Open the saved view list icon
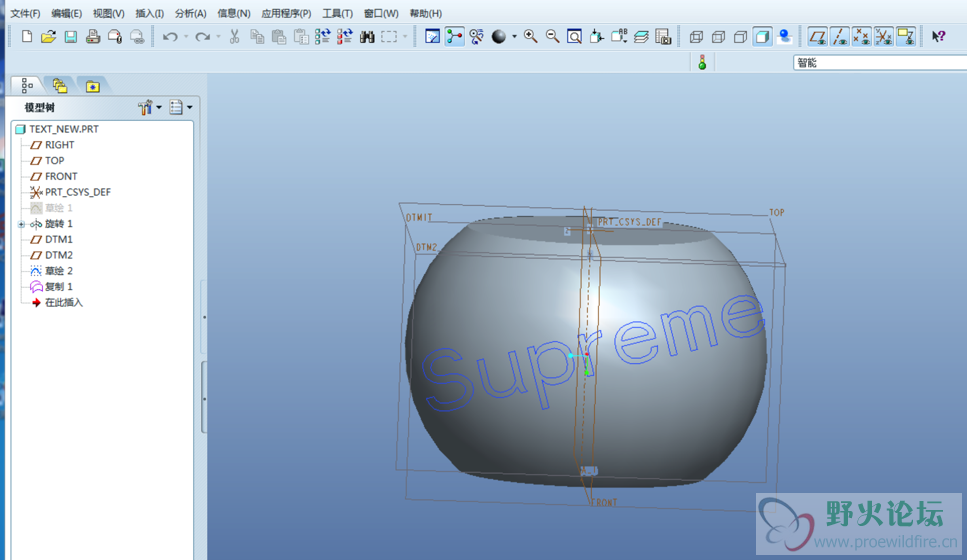The width and height of the screenshot is (967, 560). tap(619, 37)
